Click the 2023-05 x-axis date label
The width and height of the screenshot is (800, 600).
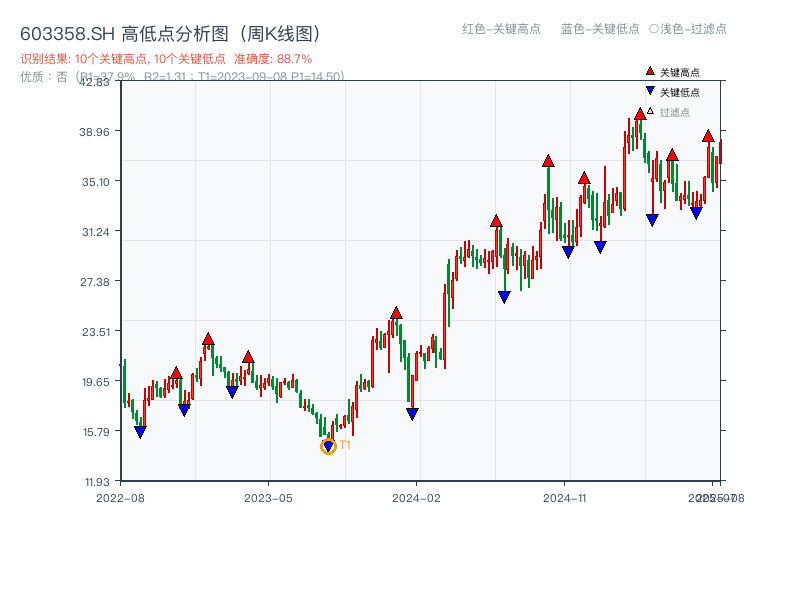pos(268,498)
